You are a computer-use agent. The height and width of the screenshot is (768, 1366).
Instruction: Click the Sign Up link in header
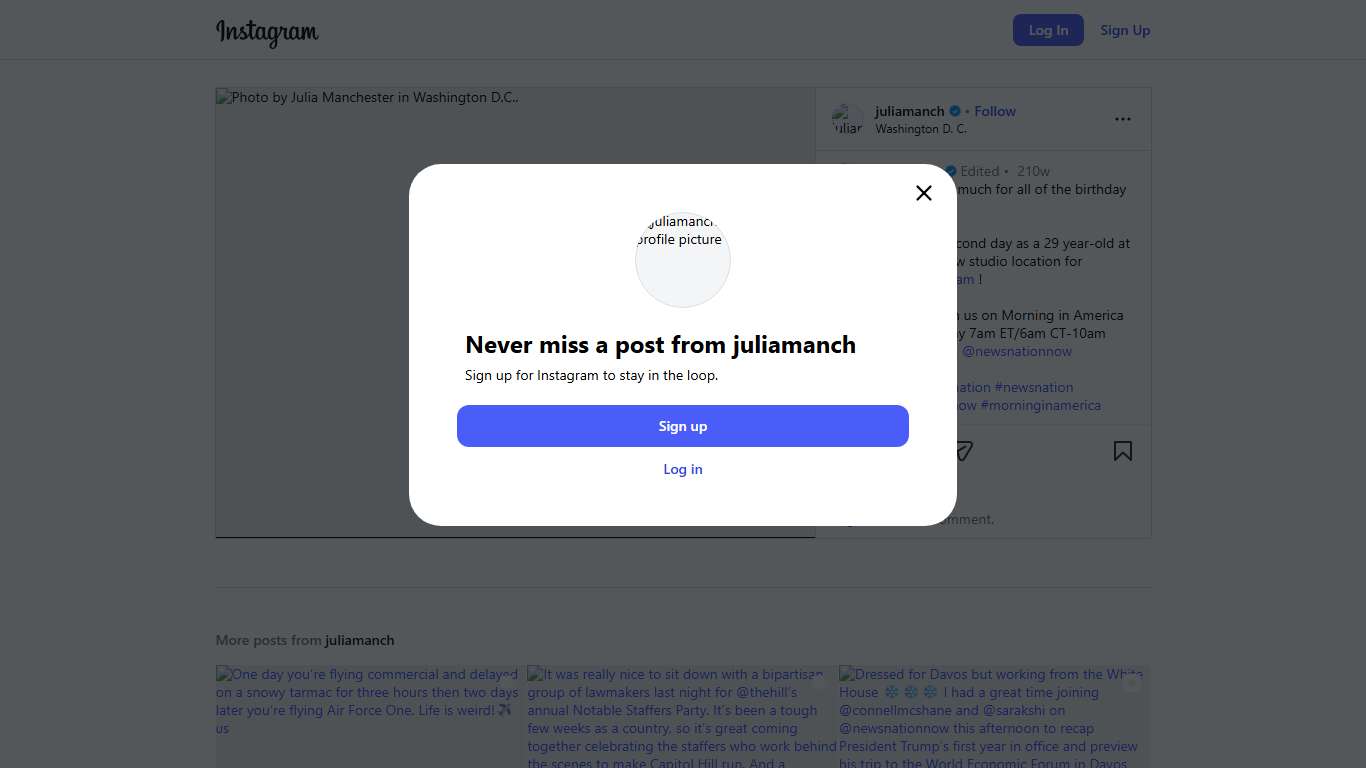coord(1125,30)
